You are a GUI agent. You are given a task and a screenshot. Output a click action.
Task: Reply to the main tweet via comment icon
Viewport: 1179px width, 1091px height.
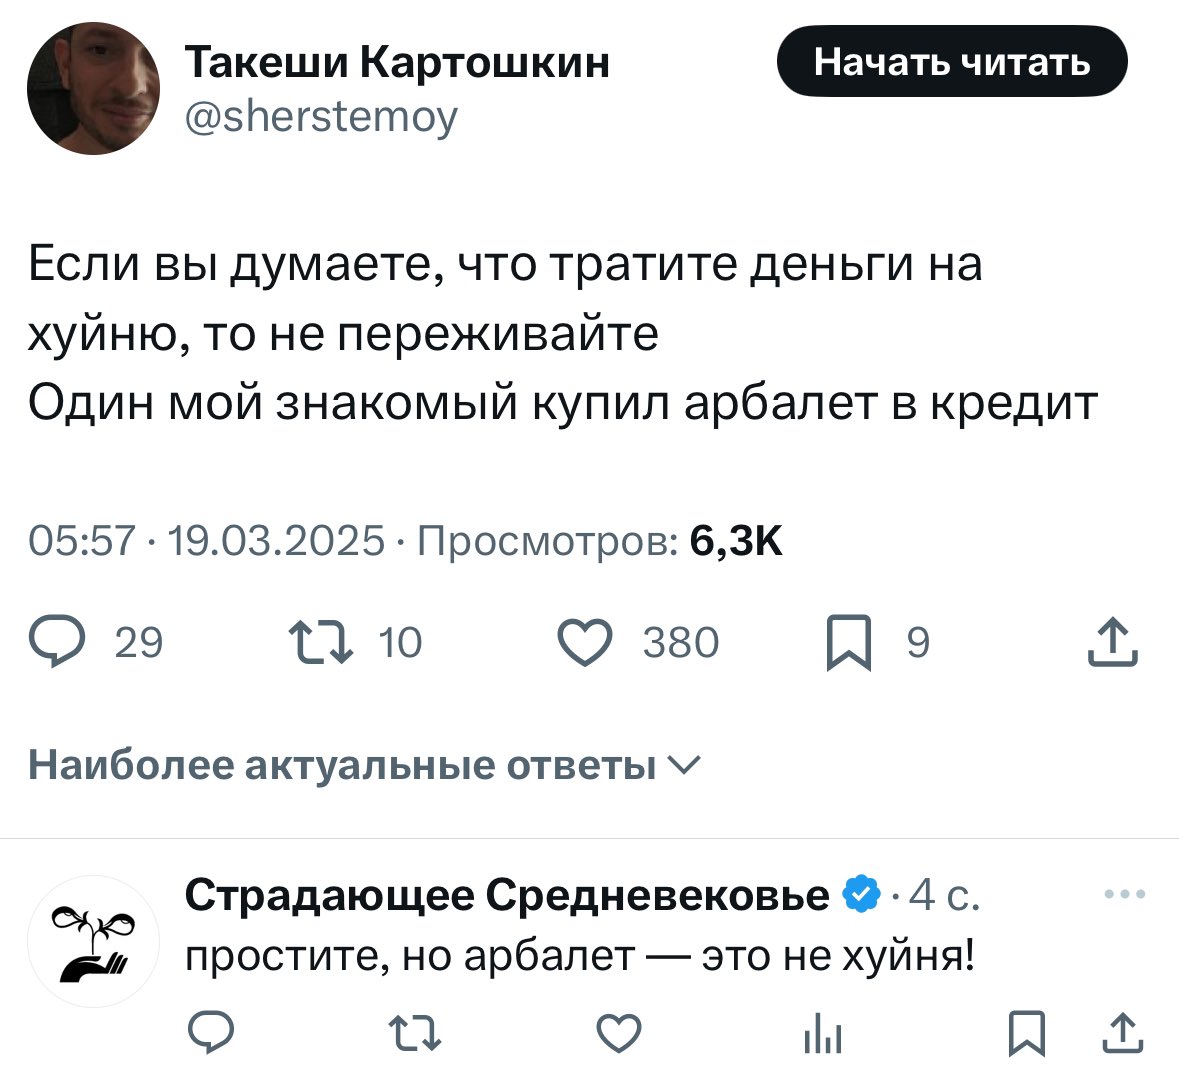click(57, 642)
